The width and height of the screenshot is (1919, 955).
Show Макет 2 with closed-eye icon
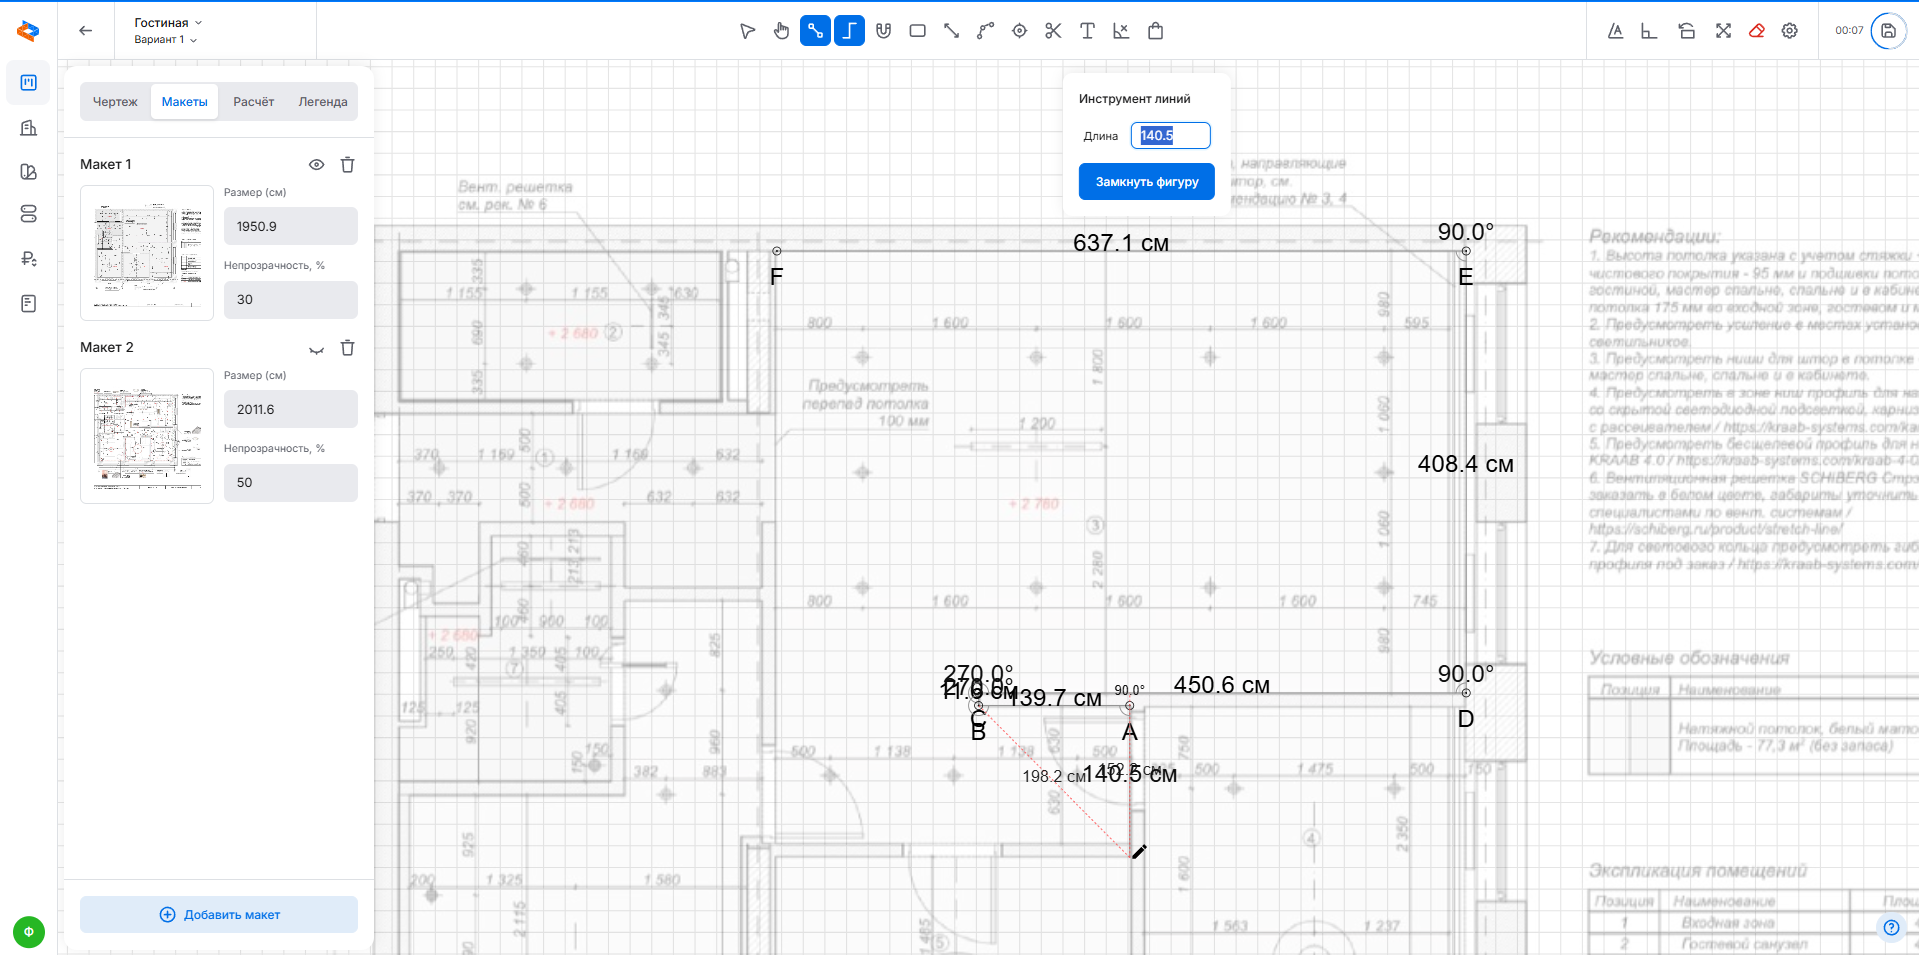tap(316, 349)
